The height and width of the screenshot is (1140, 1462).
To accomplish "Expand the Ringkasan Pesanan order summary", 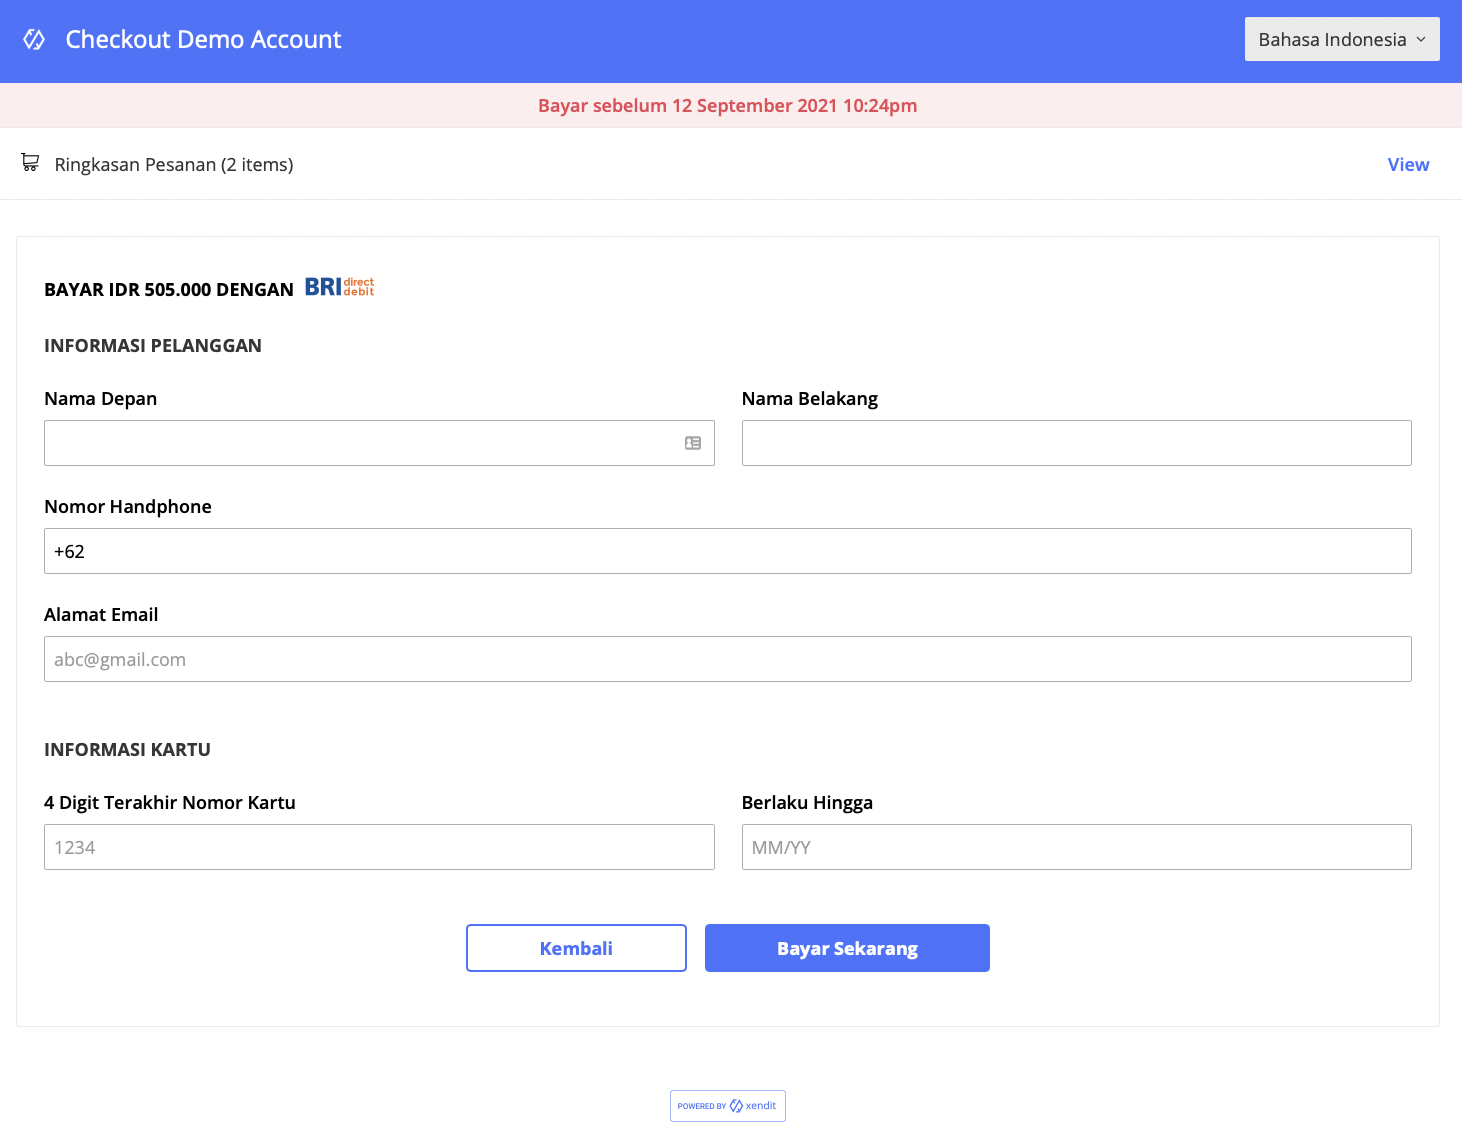I will (x=174, y=165).
